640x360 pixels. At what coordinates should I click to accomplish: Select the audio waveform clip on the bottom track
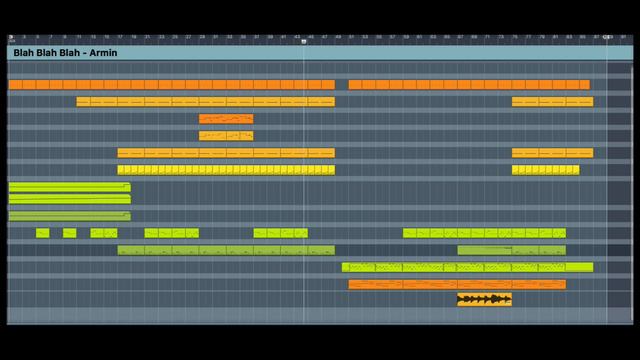tap(484, 300)
